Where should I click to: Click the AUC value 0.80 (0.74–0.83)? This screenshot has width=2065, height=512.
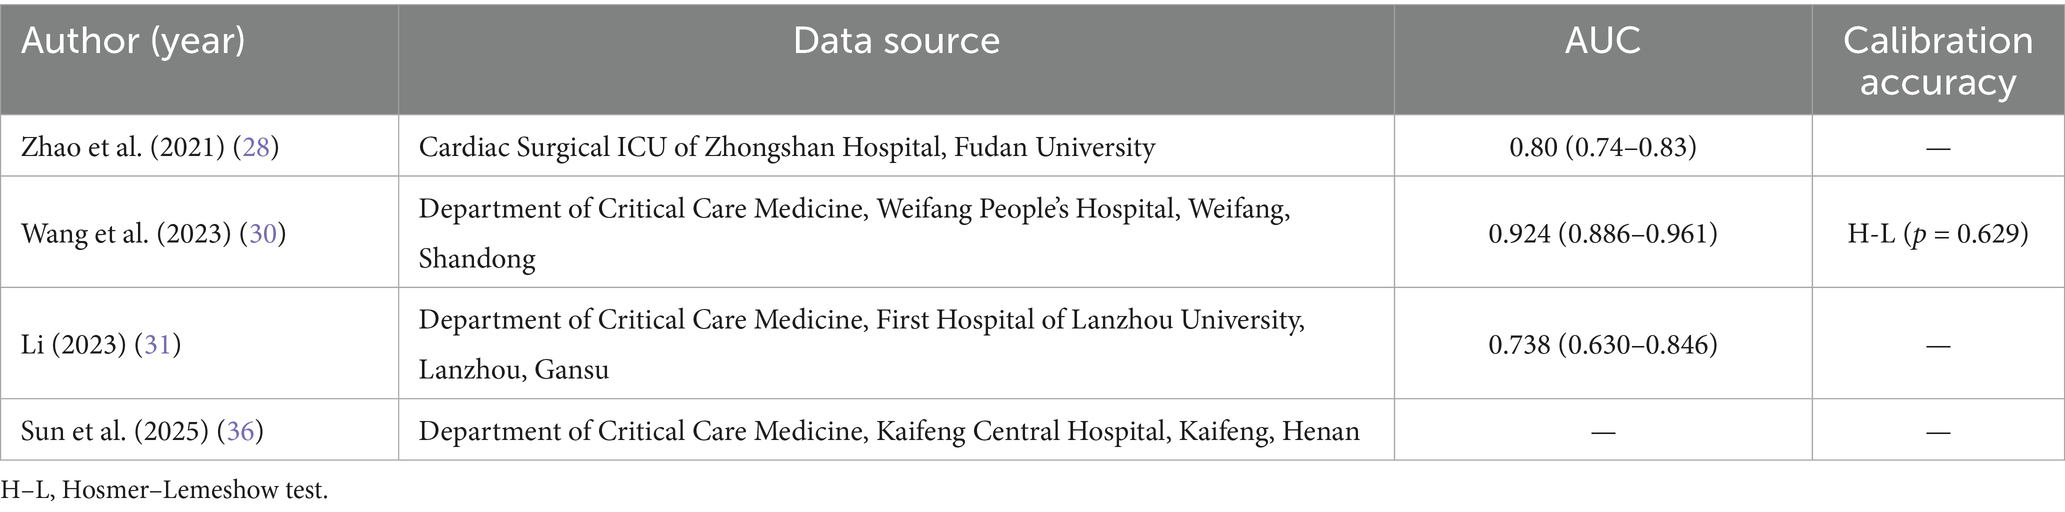[x=1602, y=148]
